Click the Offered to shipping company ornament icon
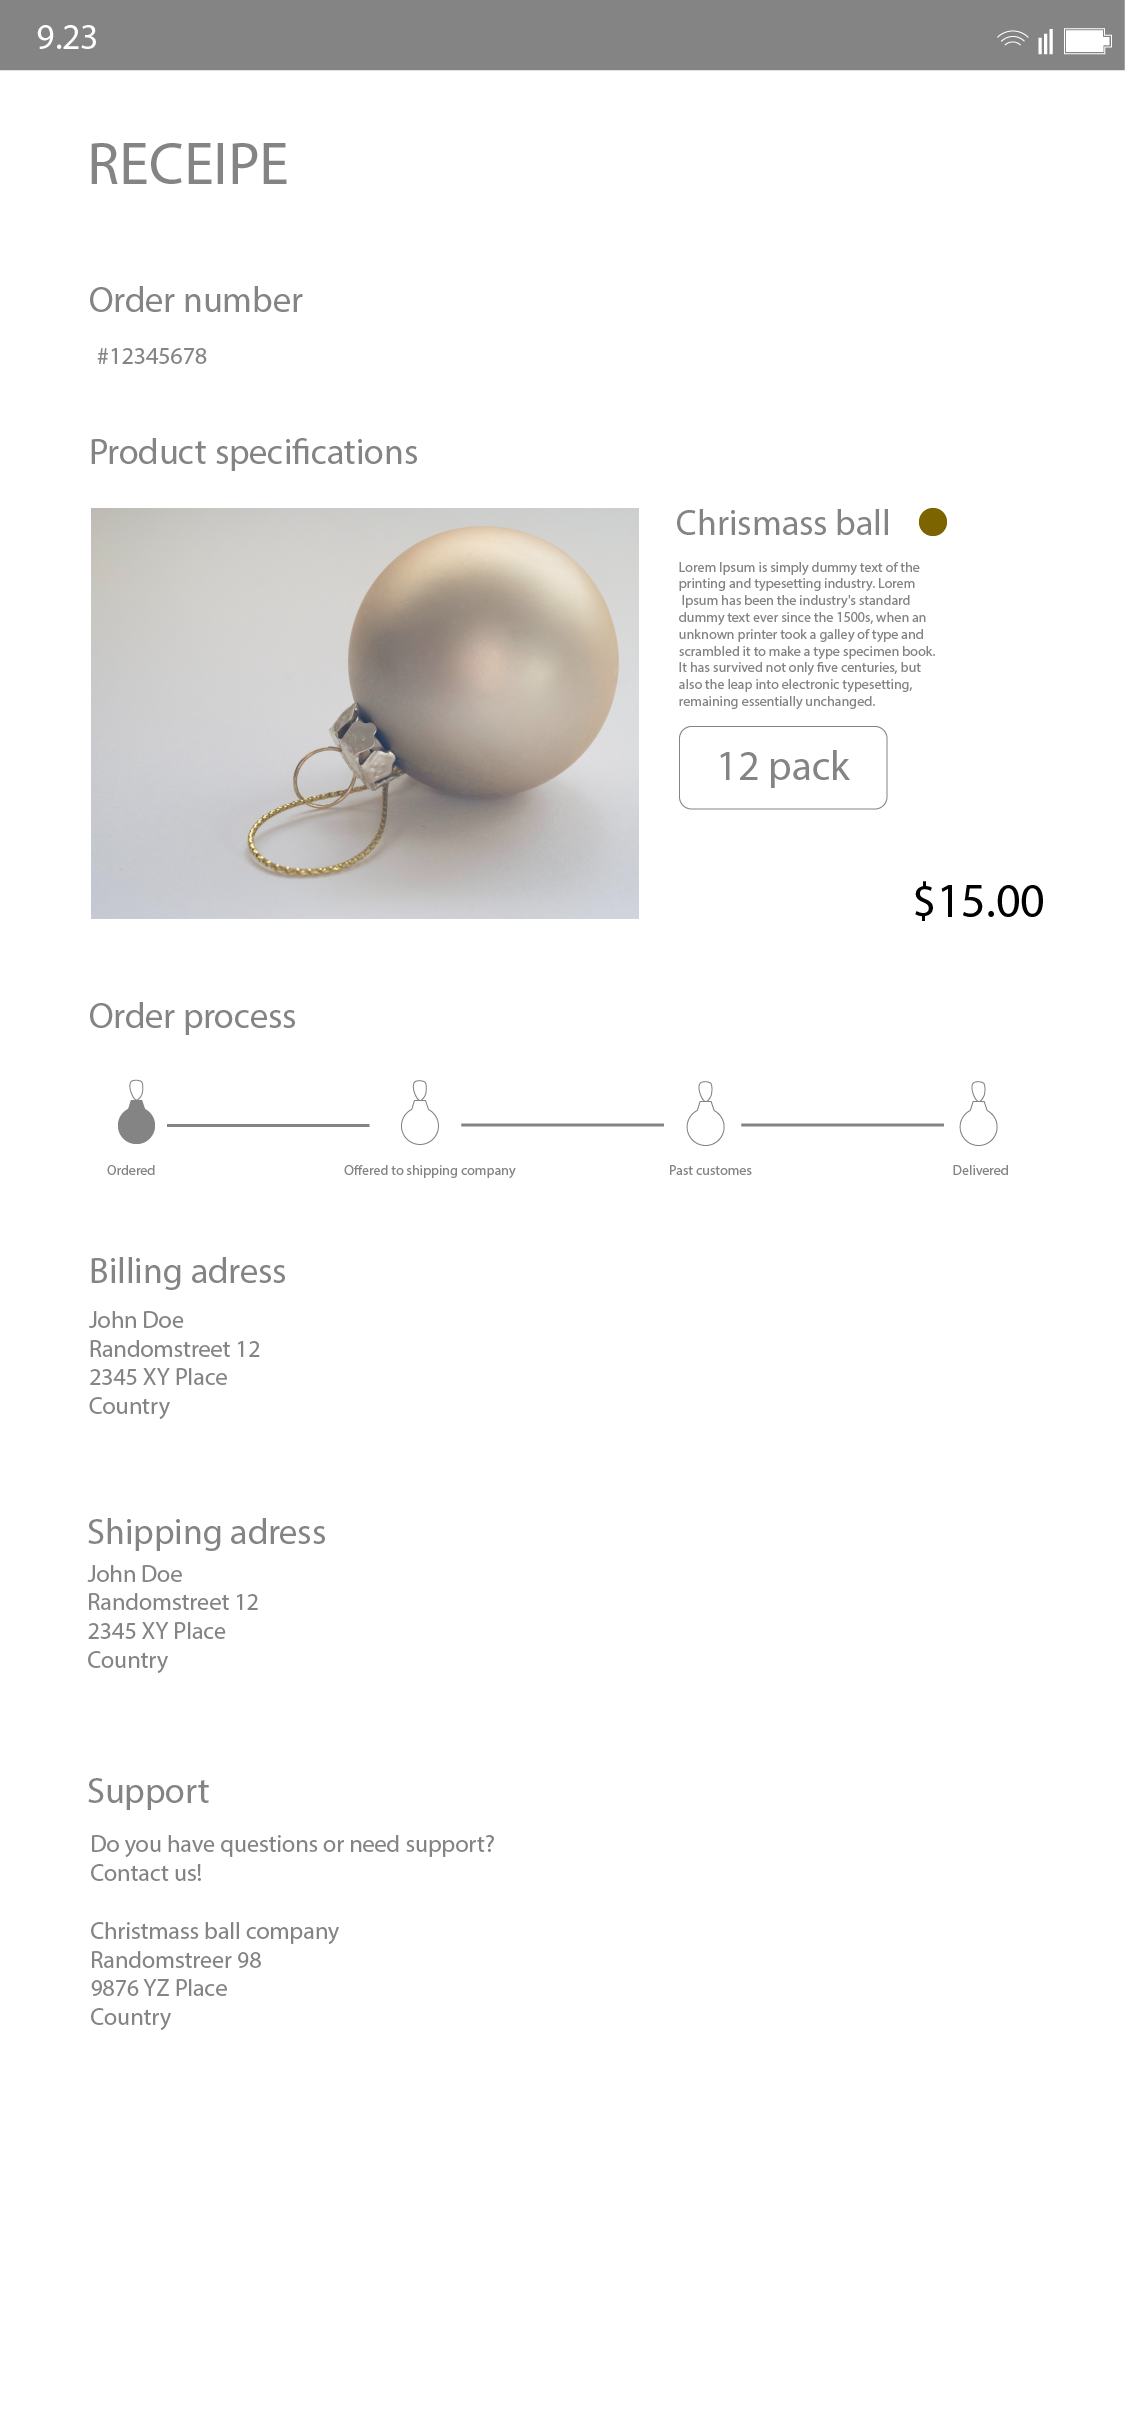The width and height of the screenshot is (1125, 2436). [x=420, y=1115]
